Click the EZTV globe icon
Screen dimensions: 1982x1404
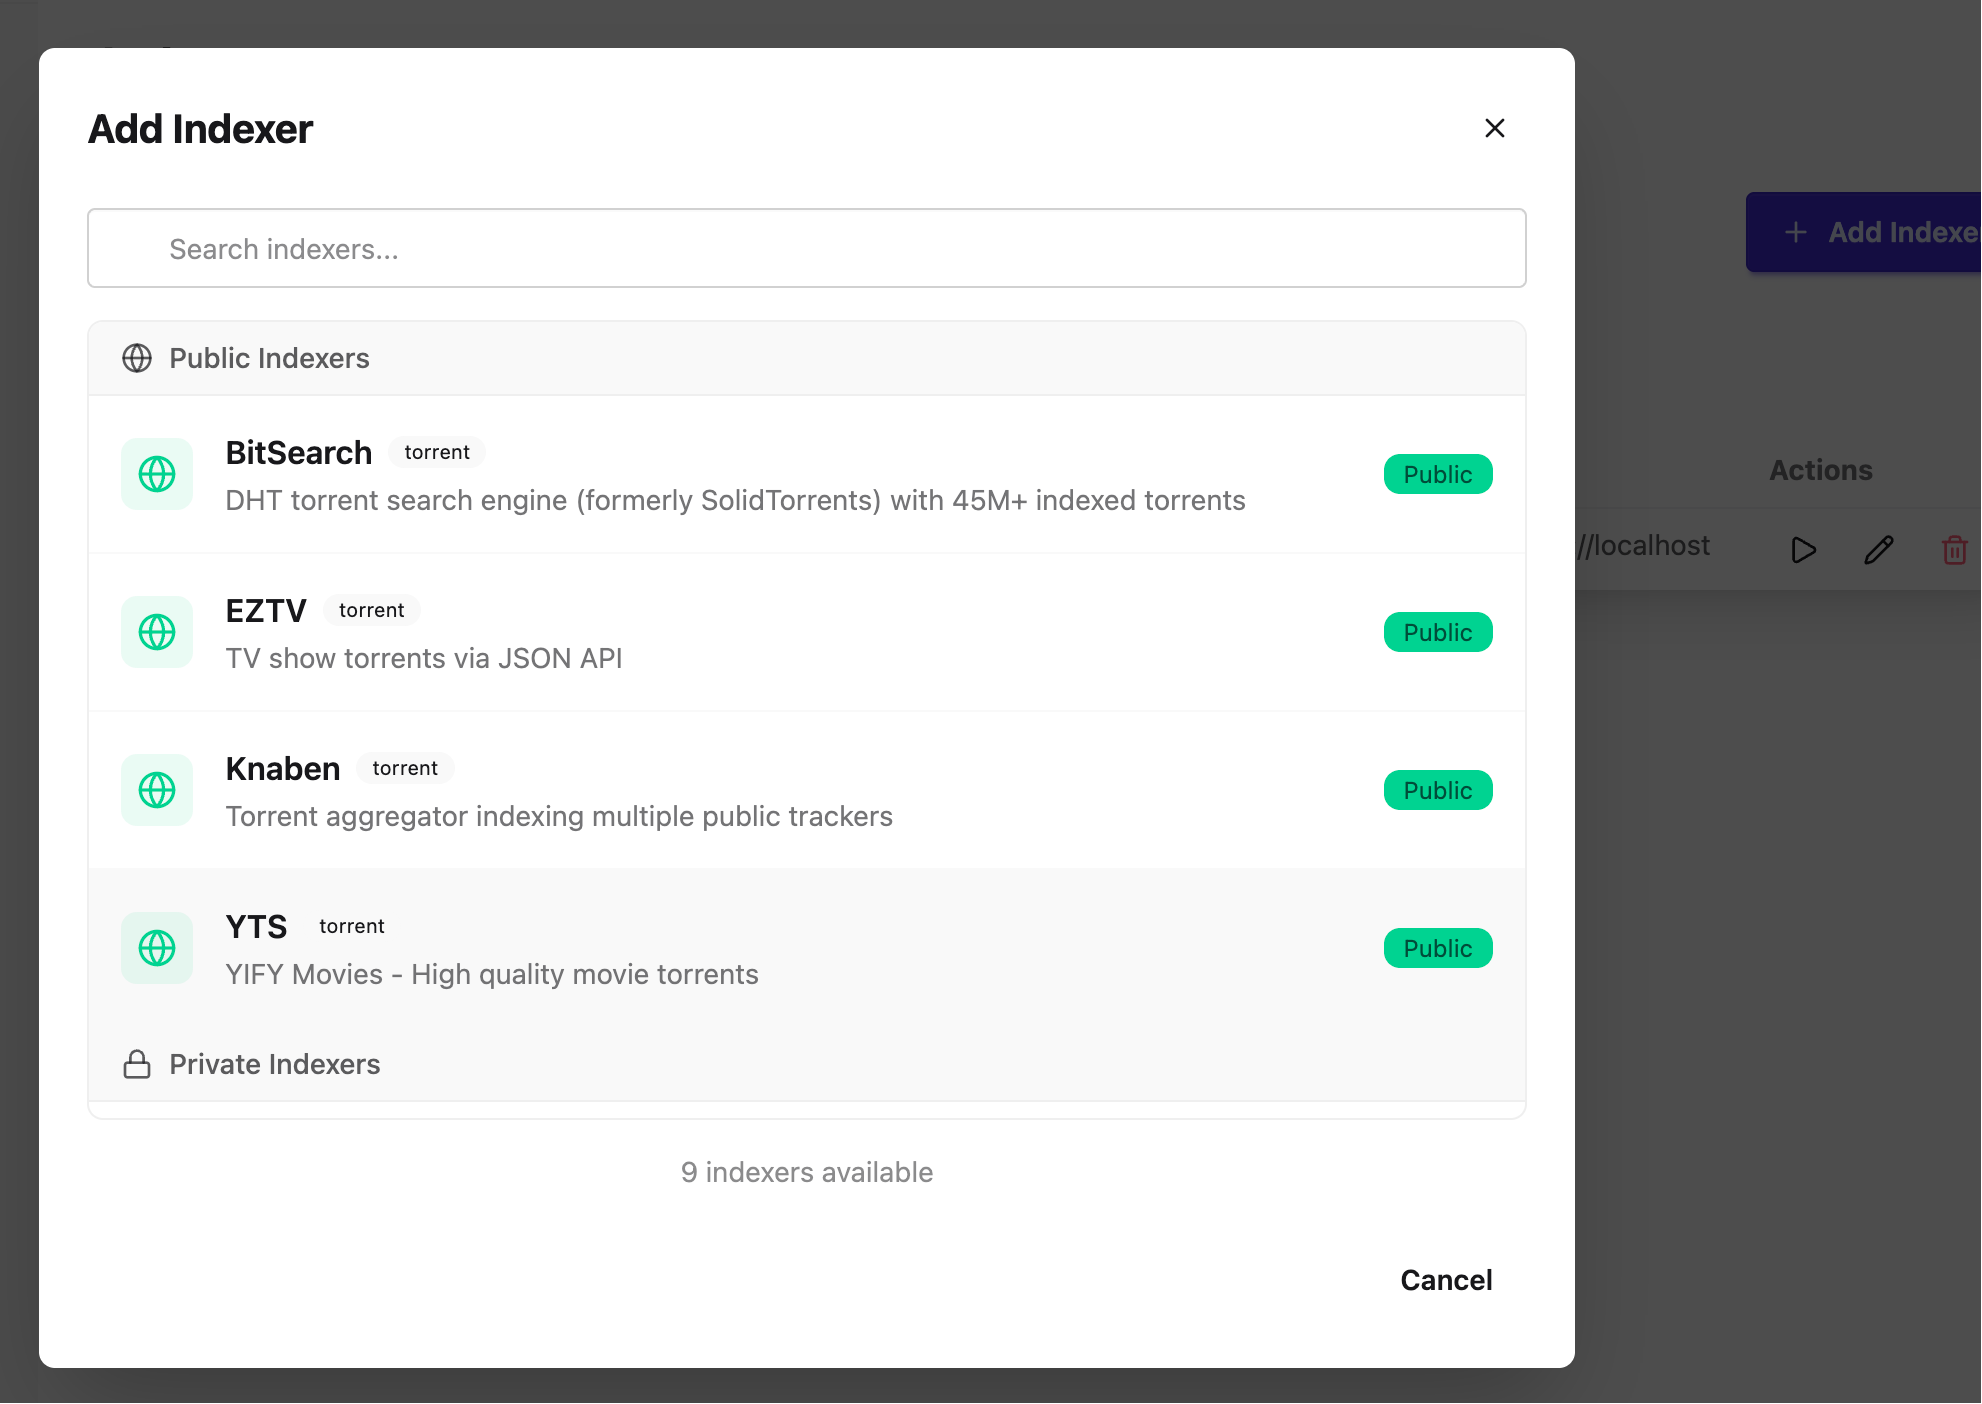pos(157,632)
